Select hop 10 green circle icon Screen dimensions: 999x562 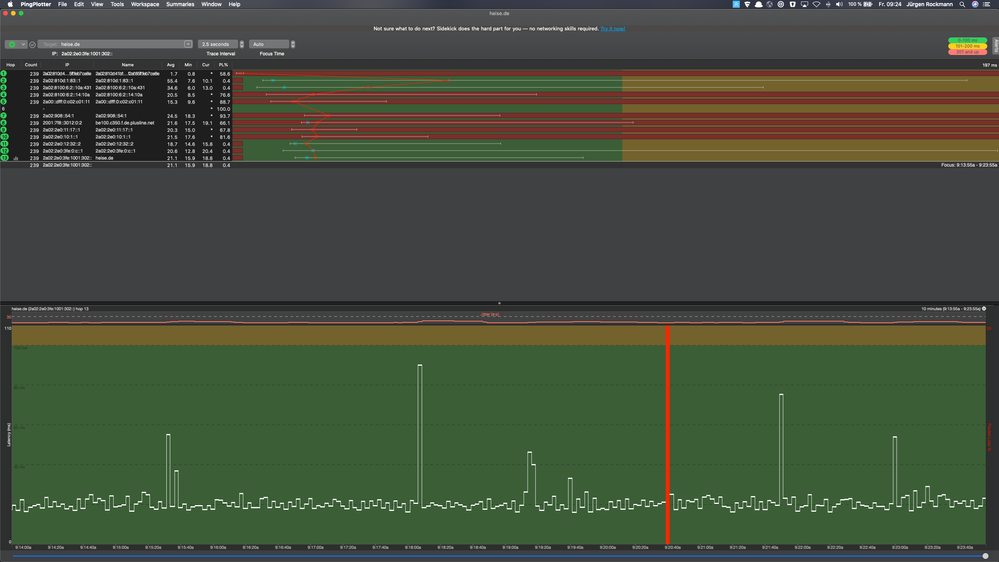pyautogui.click(x=4, y=137)
